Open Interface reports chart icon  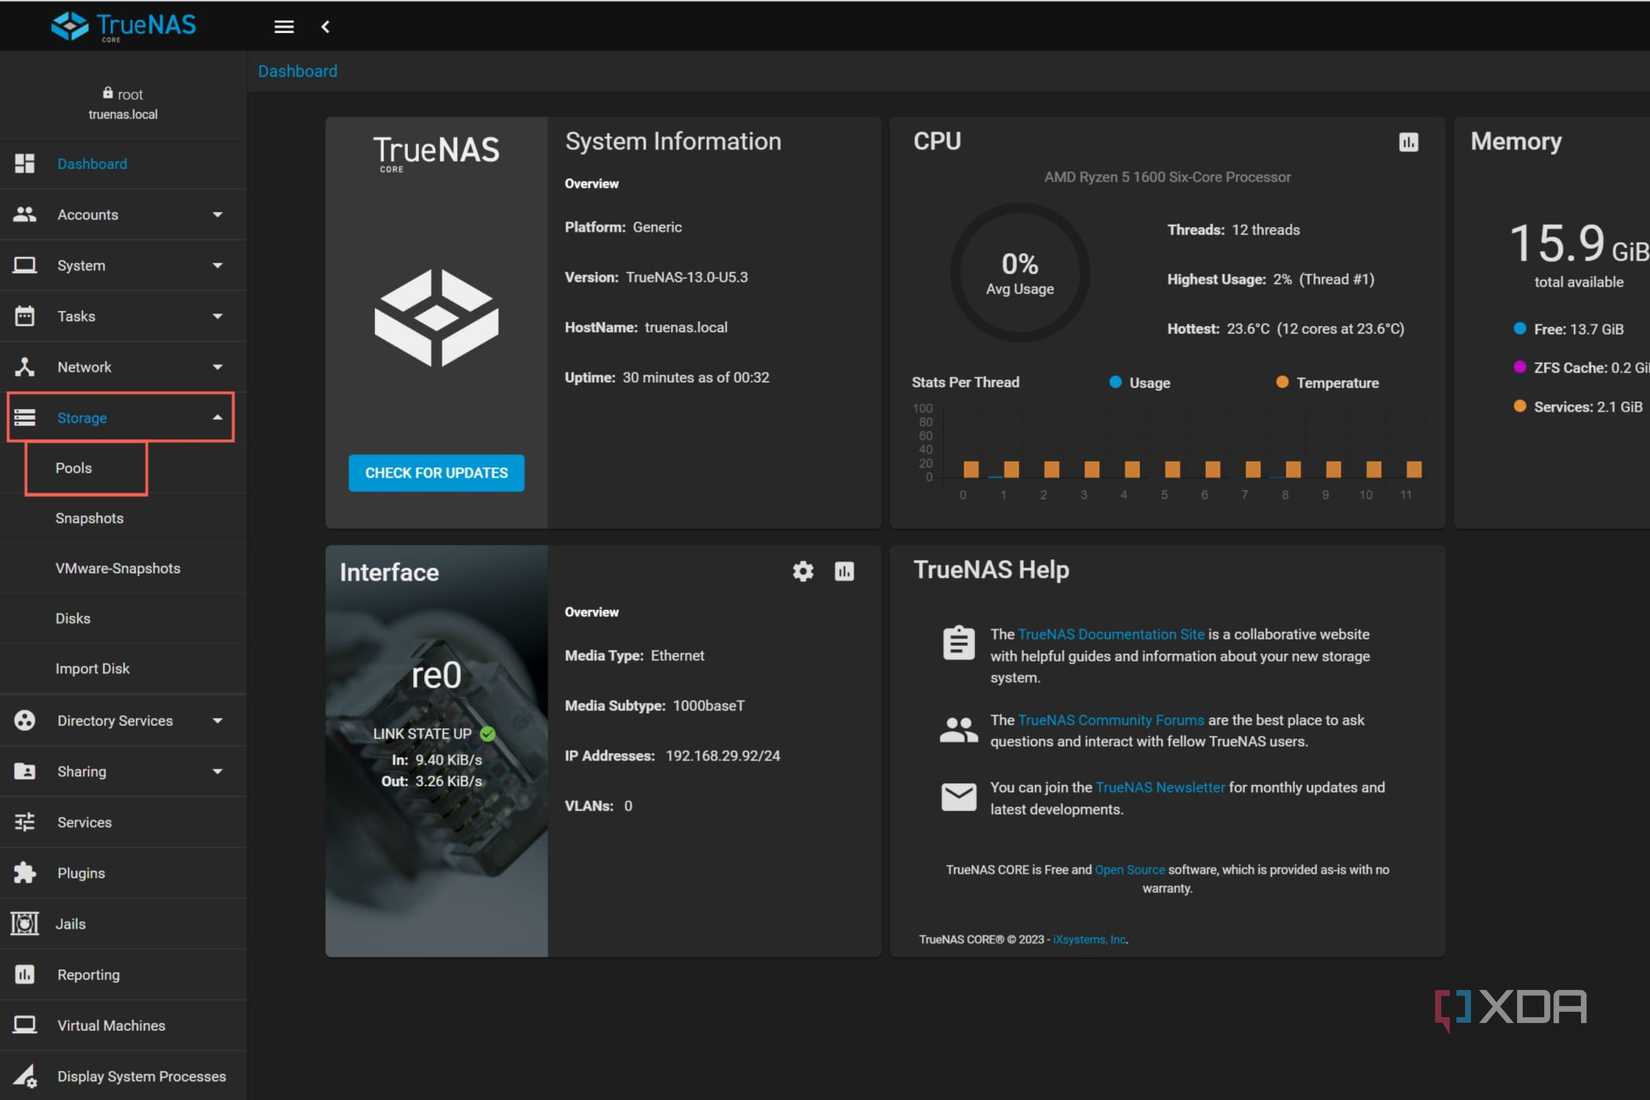click(844, 571)
